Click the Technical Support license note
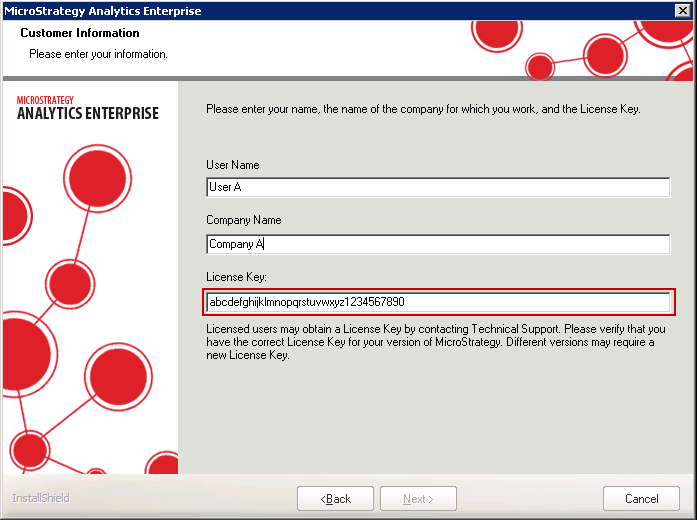Viewport: 697px width, 520px height. (430, 342)
